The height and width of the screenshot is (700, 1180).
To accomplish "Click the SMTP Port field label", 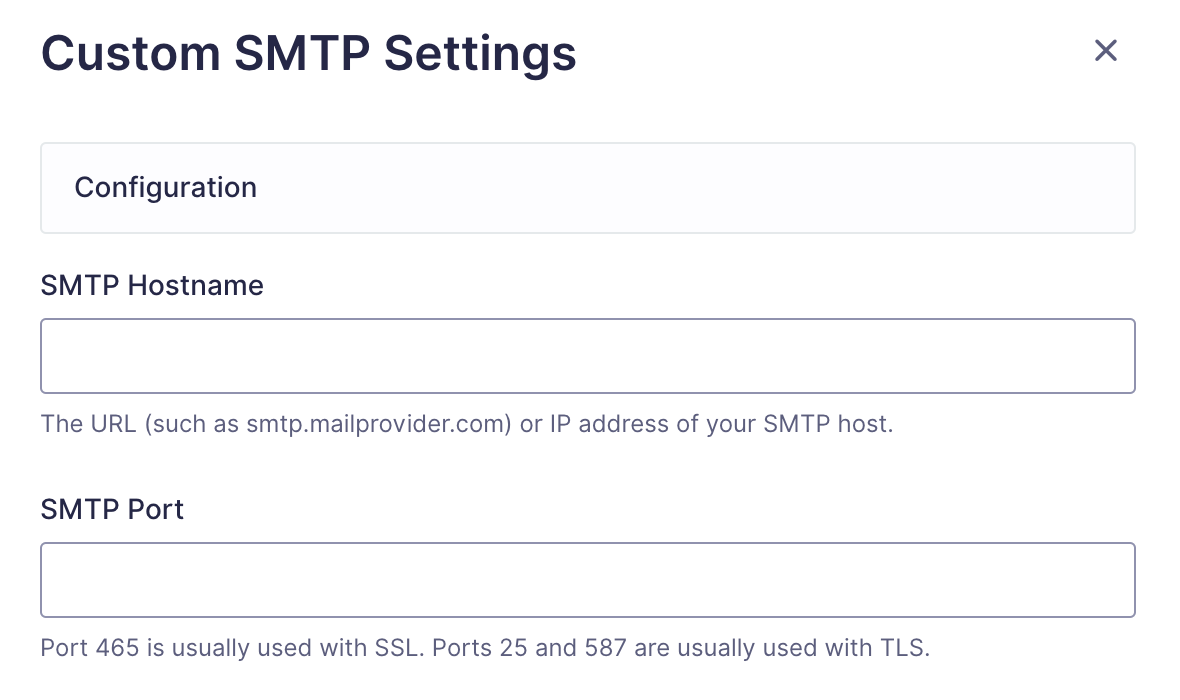I will coord(112,509).
